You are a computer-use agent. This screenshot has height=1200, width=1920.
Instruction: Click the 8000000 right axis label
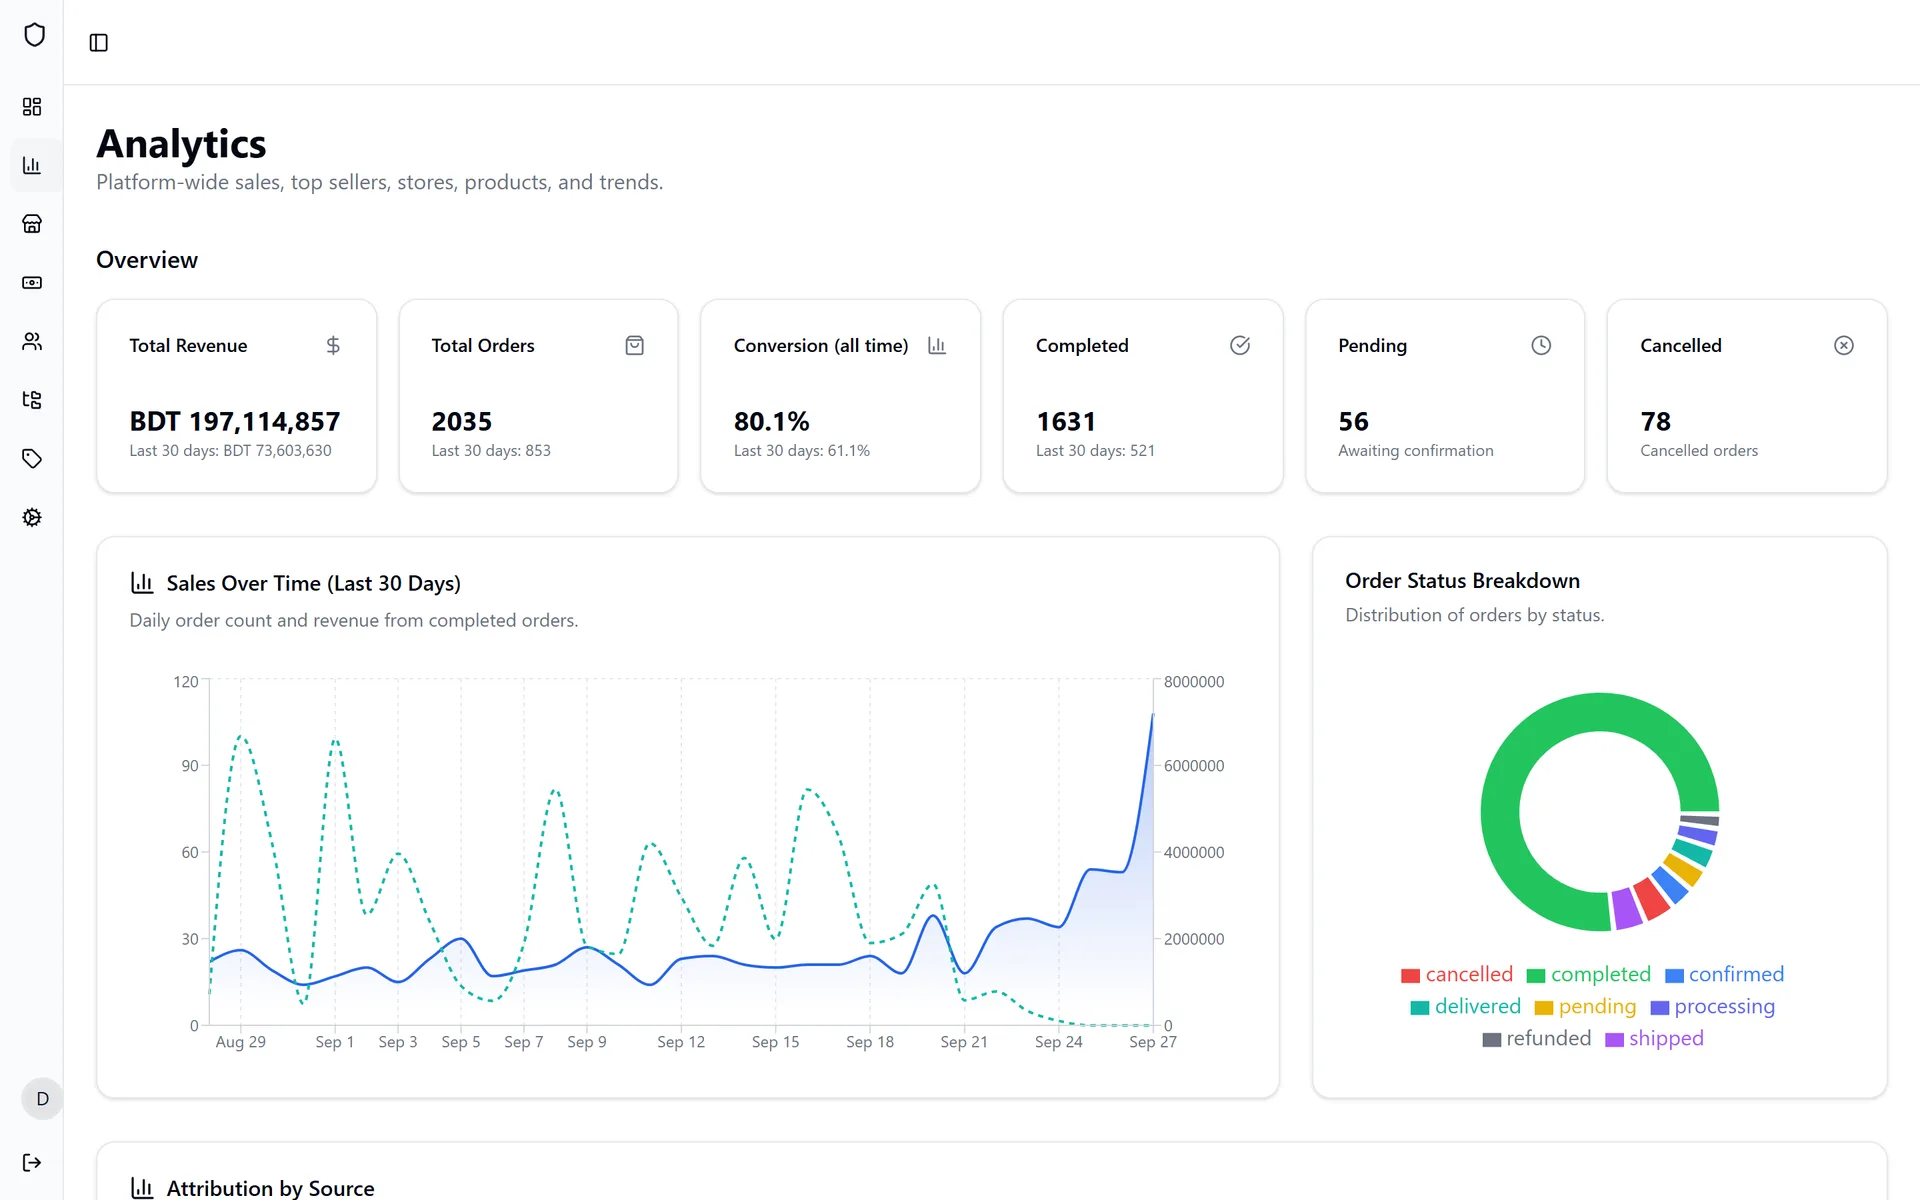1194,682
